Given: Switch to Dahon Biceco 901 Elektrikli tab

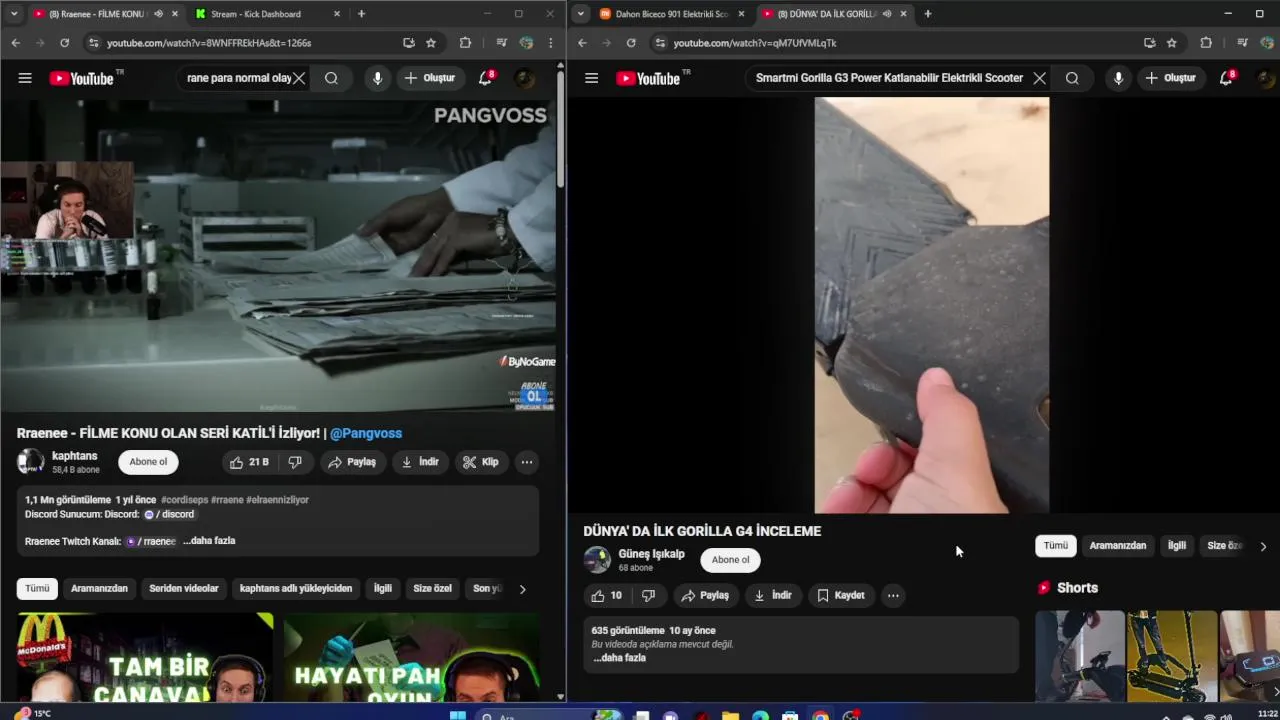Looking at the screenshot, I should click(x=672, y=14).
